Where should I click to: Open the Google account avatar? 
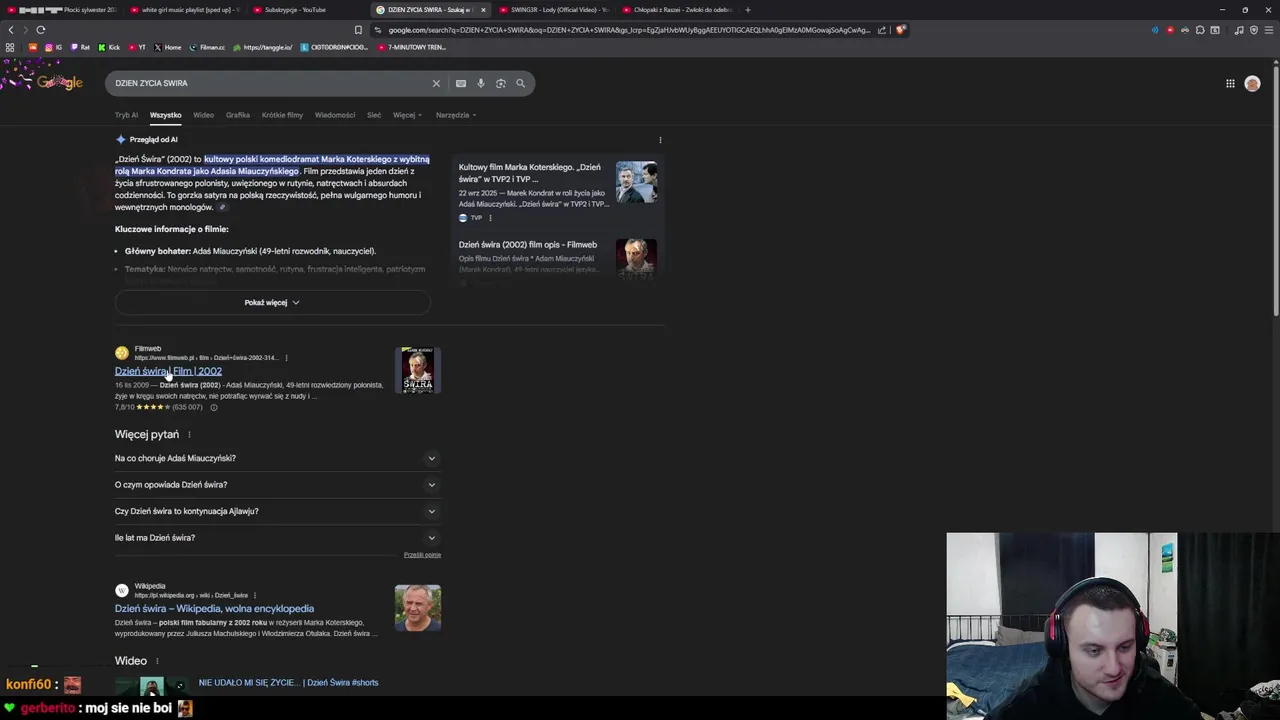pos(1252,84)
